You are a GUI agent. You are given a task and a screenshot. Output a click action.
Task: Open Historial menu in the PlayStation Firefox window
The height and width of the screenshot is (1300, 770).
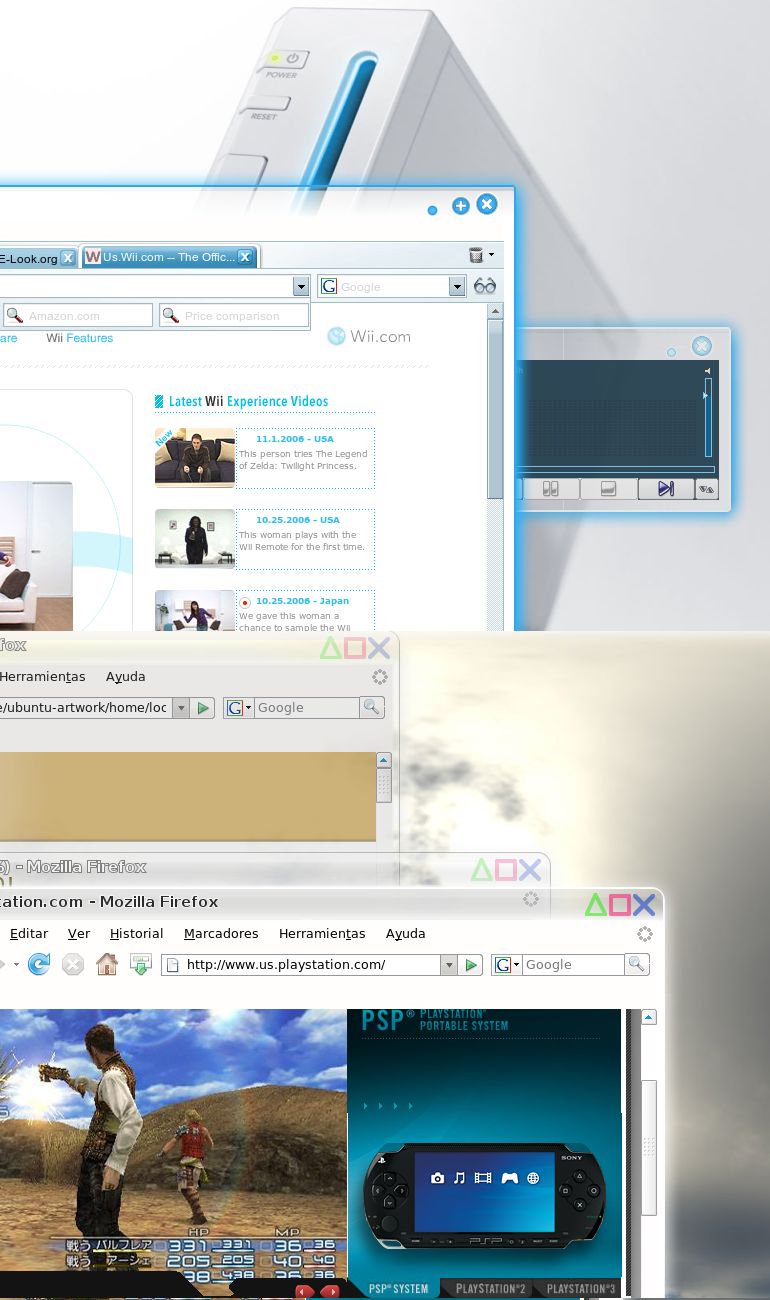click(136, 933)
